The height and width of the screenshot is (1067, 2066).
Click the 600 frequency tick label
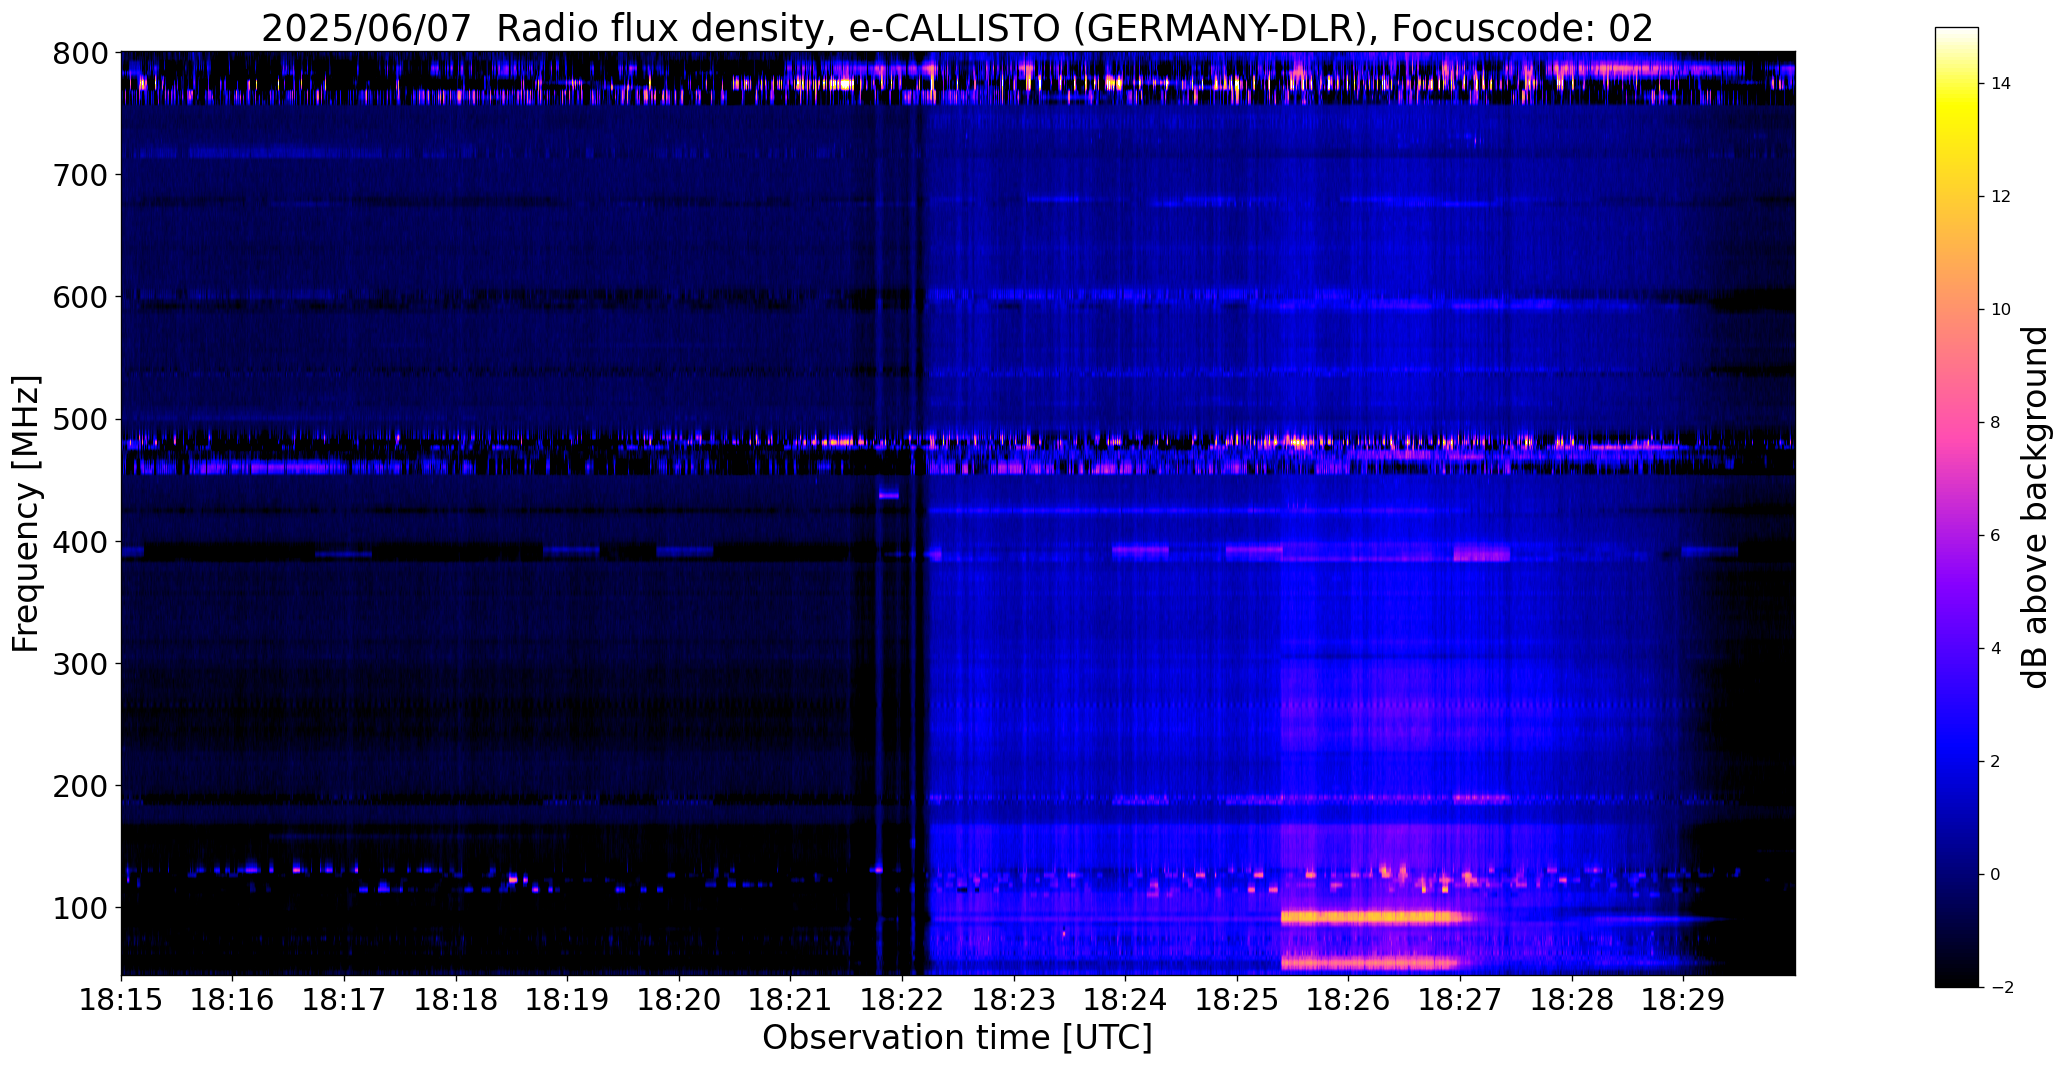80,297
